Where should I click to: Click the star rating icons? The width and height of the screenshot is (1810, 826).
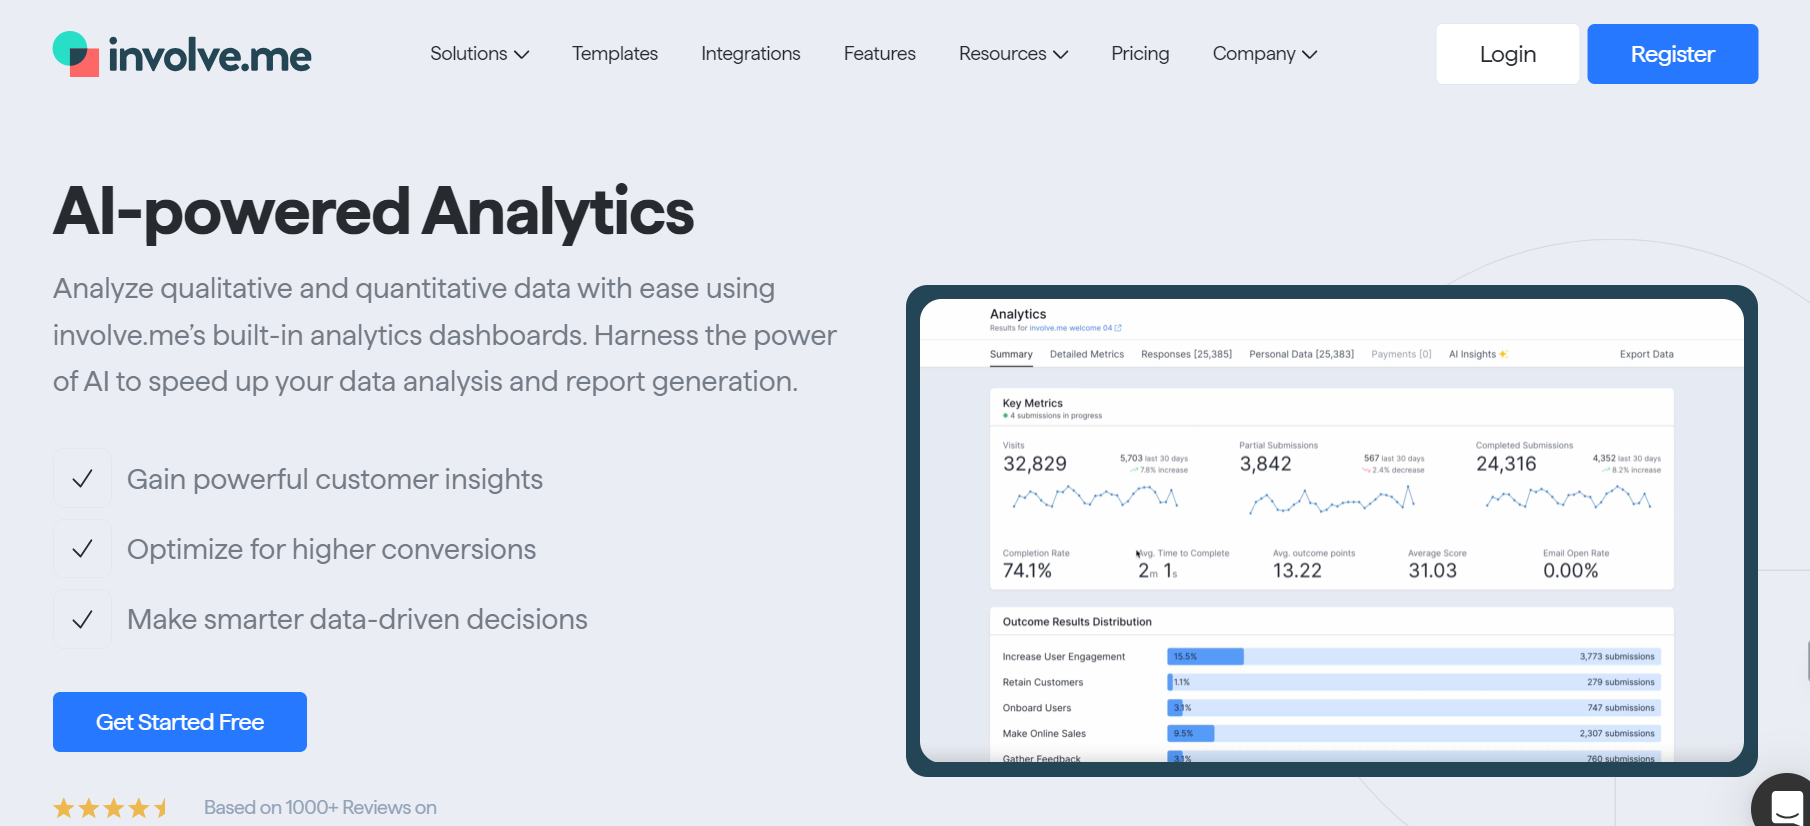(110, 808)
